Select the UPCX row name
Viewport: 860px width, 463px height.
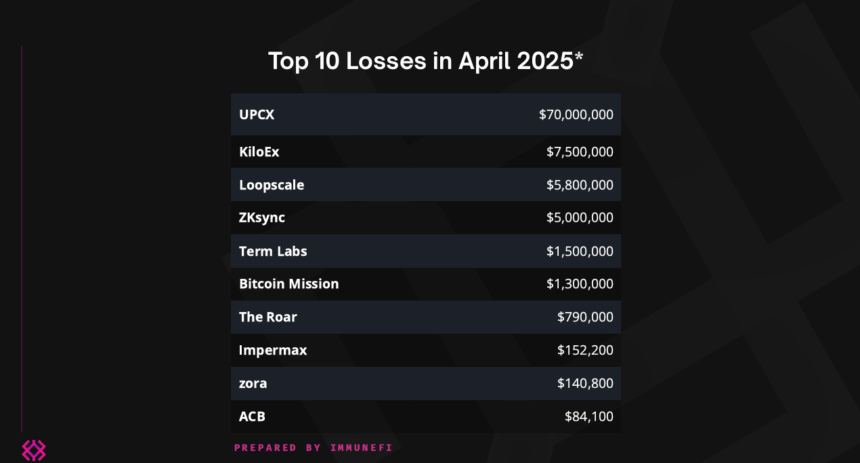click(257, 115)
